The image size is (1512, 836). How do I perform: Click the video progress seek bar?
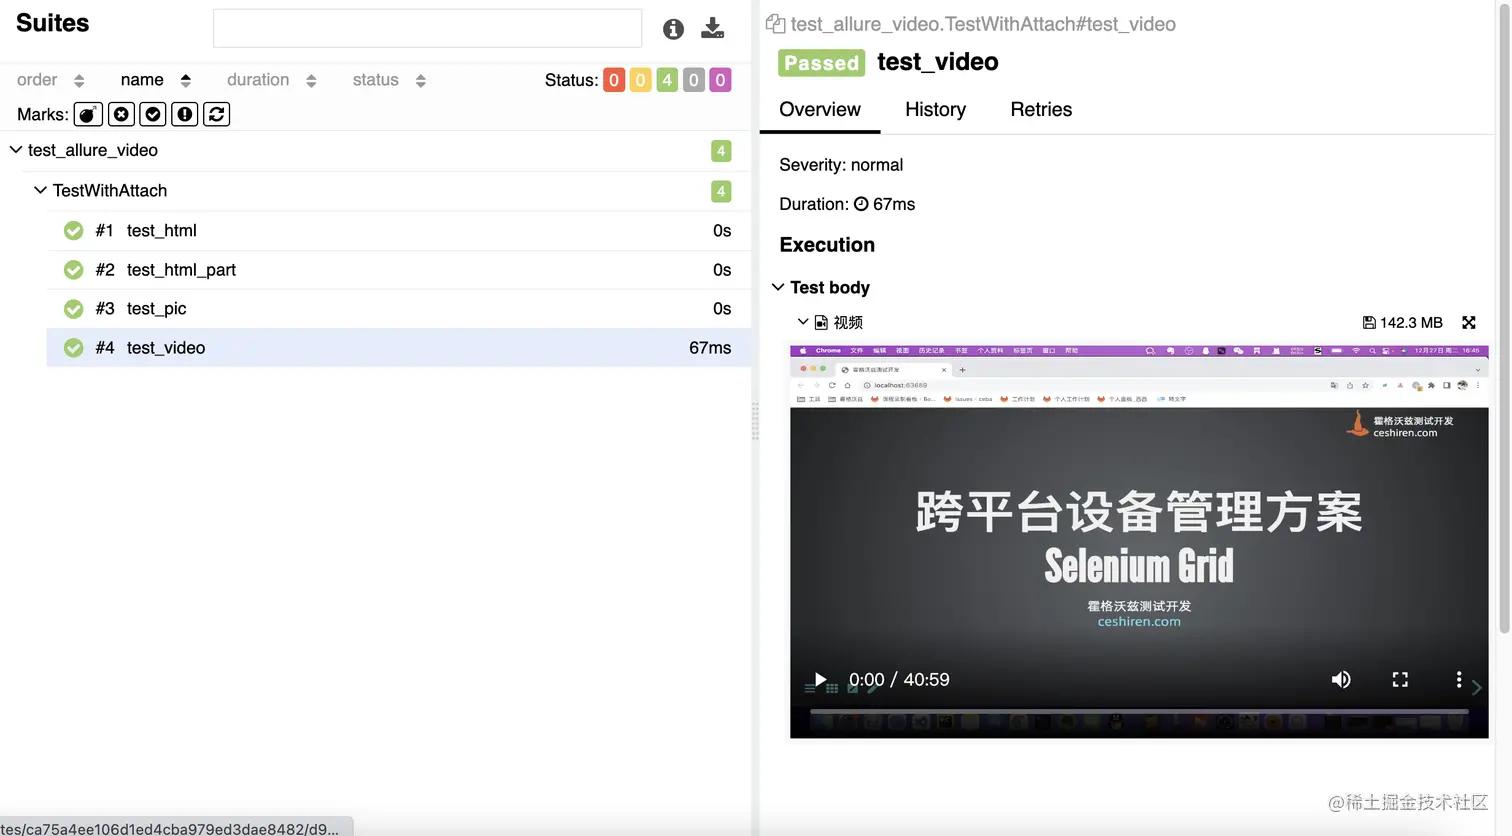(1138, 711)
